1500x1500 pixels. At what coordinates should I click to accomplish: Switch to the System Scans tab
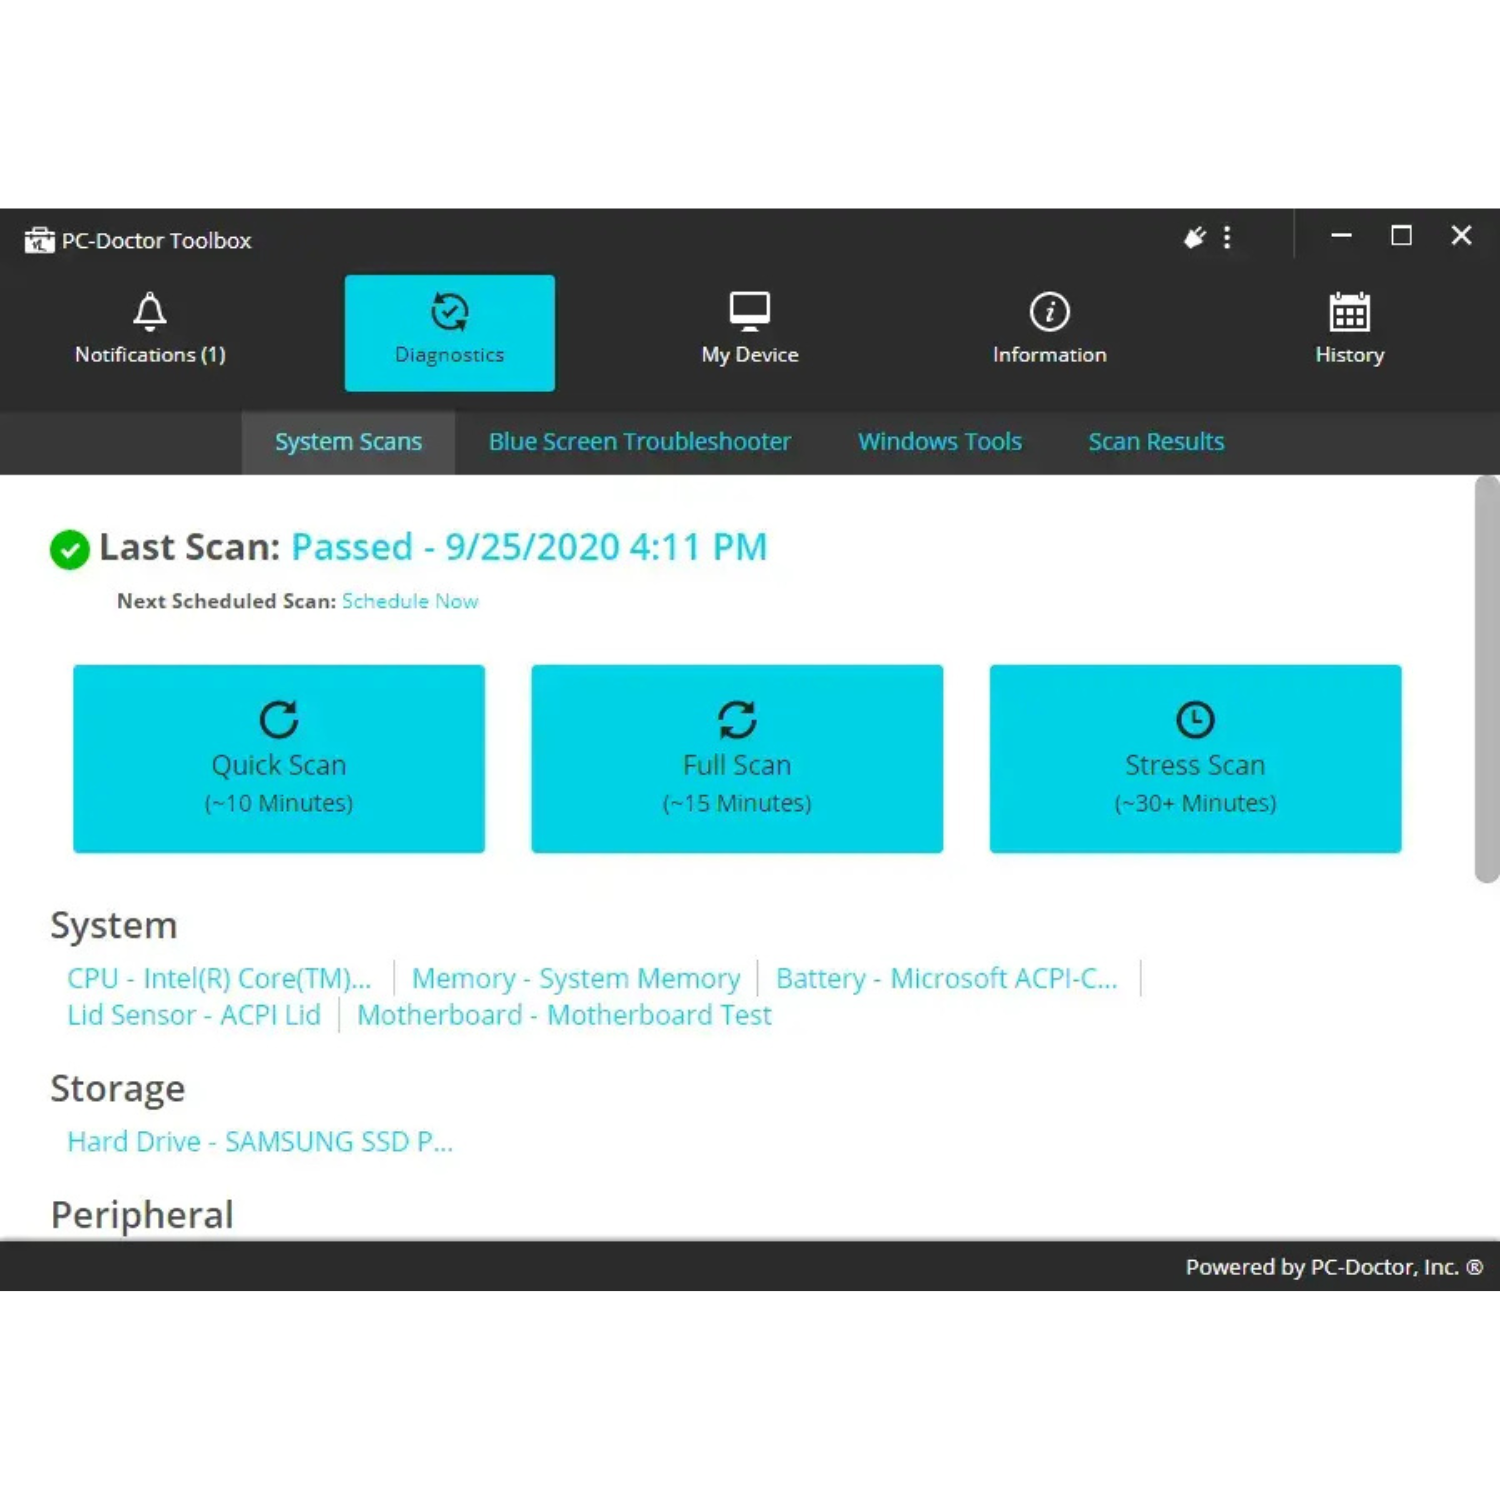click(348, 442)
